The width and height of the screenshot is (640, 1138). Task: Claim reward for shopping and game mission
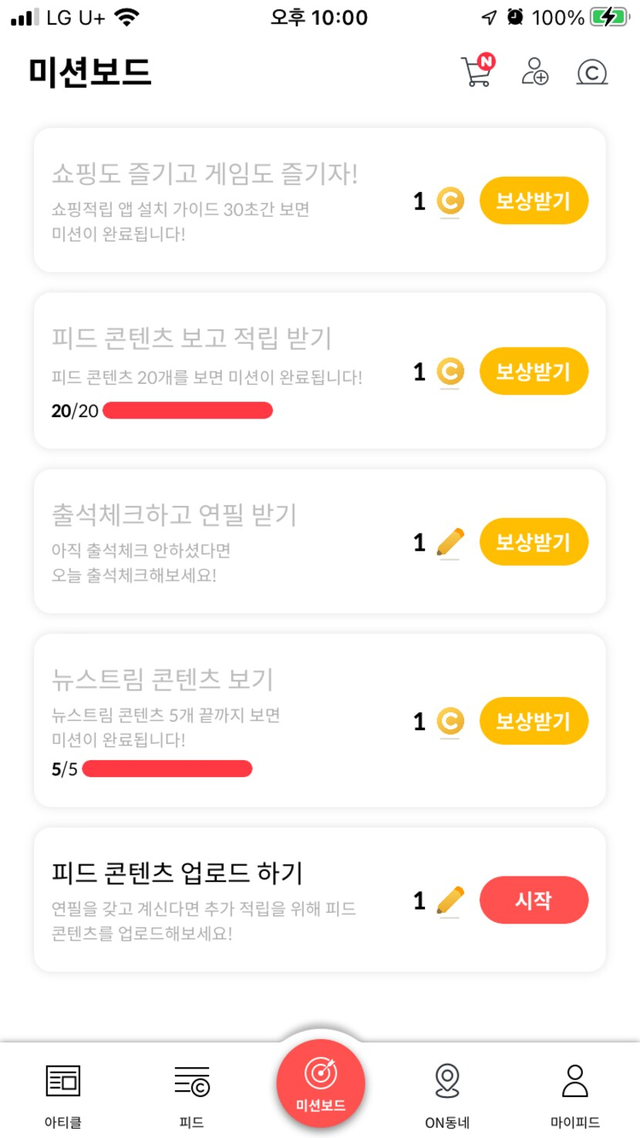click(x=534, y=202)
